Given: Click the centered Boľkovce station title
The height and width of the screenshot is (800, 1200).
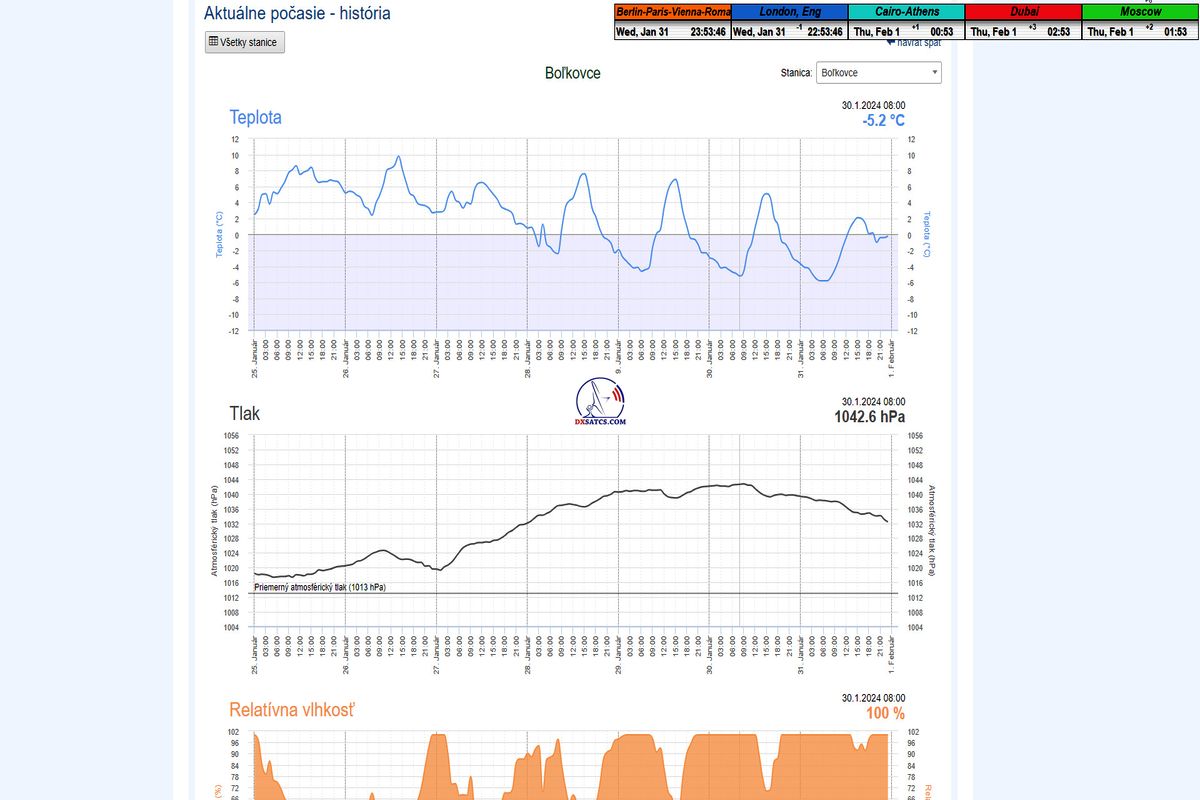Looking at the screenshot, I should pyautogui.click(x=572, y=73).
